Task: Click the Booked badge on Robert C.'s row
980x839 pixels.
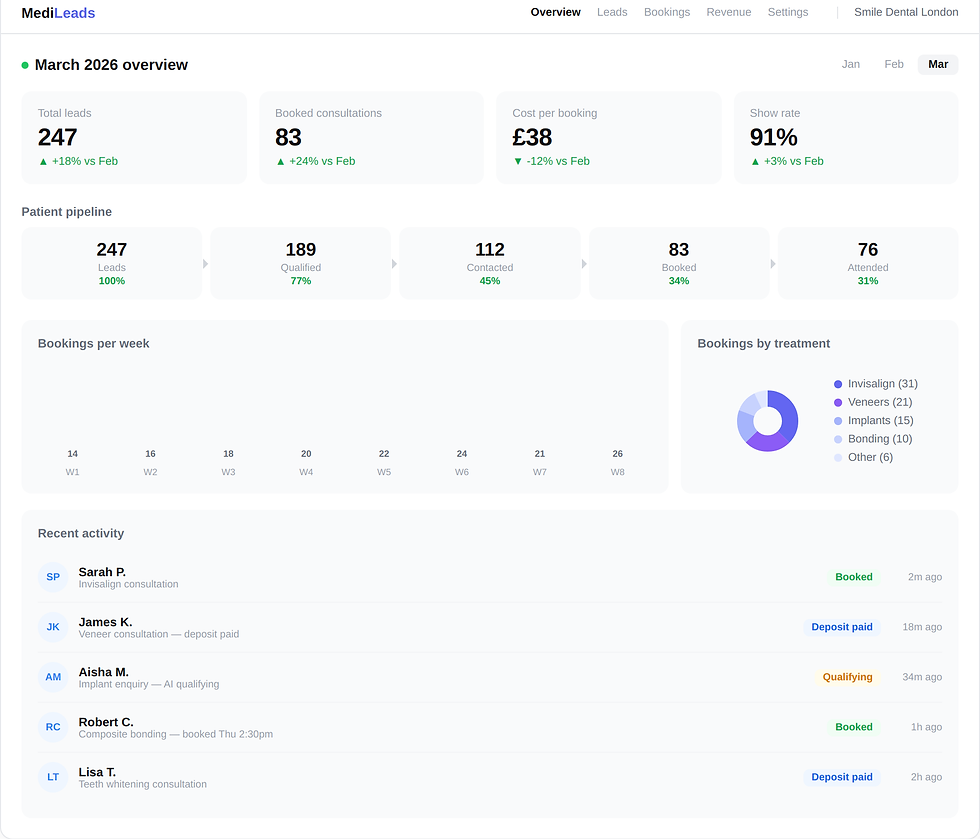Action: click(854, 727)
